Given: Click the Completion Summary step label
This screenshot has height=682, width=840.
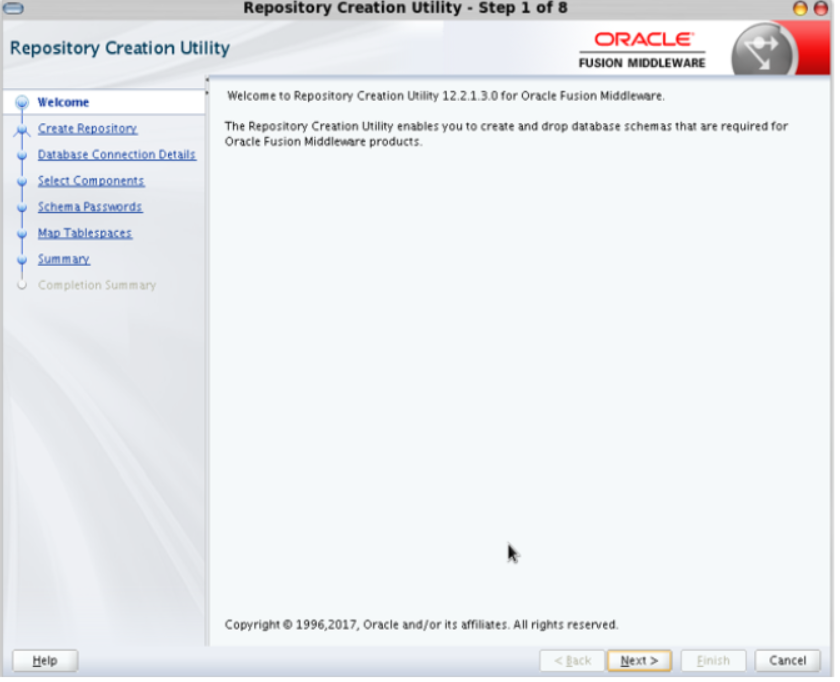Looking at the screenshot, I should 97,285.
